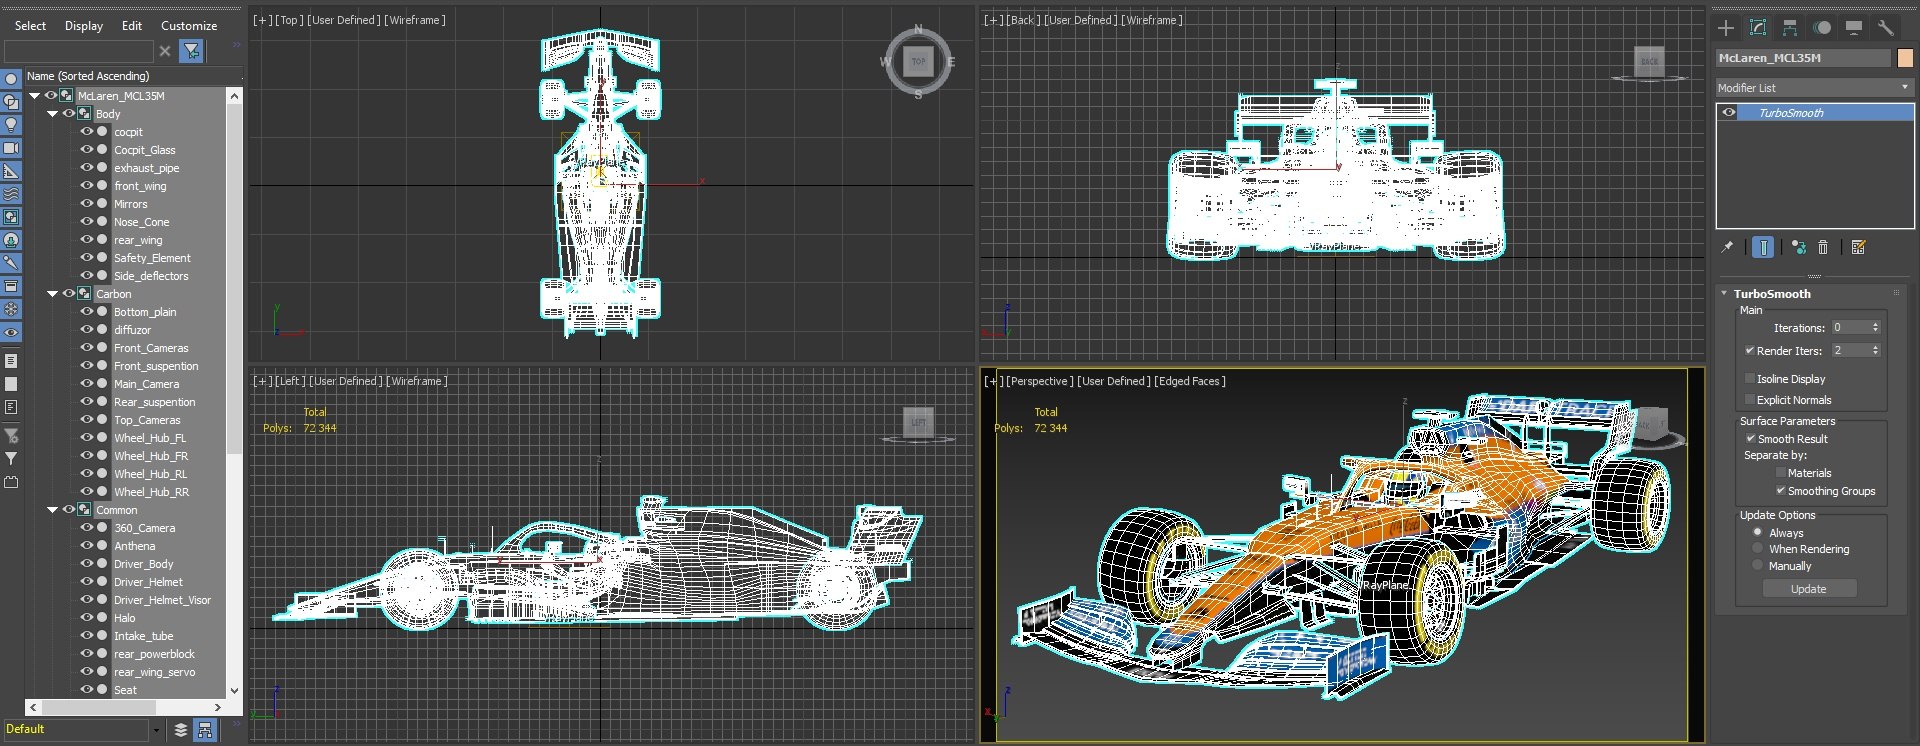This screenshot has width=1920, height=746.
Task: Toggle the Render Iters checkbox
Action: [x=1750, y=350]
